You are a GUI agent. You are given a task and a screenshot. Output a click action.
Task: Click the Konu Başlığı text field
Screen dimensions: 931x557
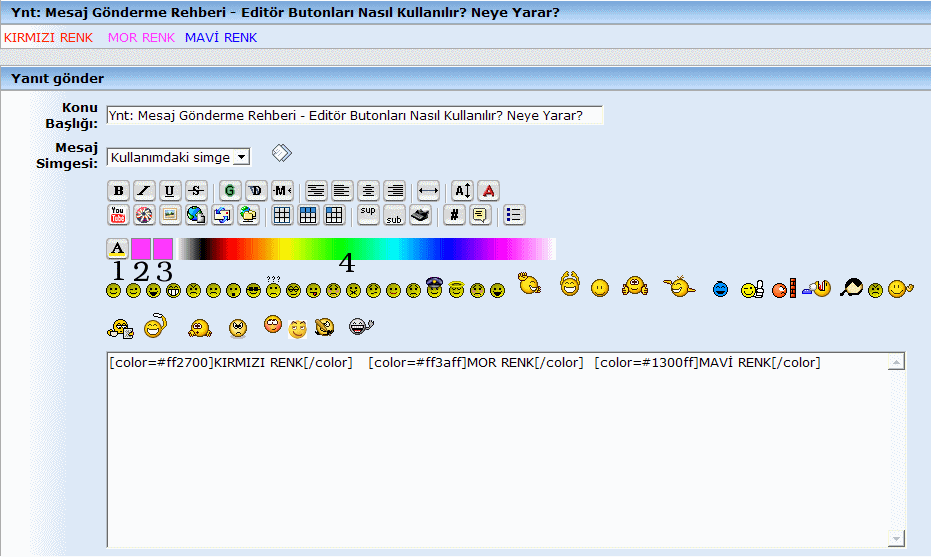355,115
